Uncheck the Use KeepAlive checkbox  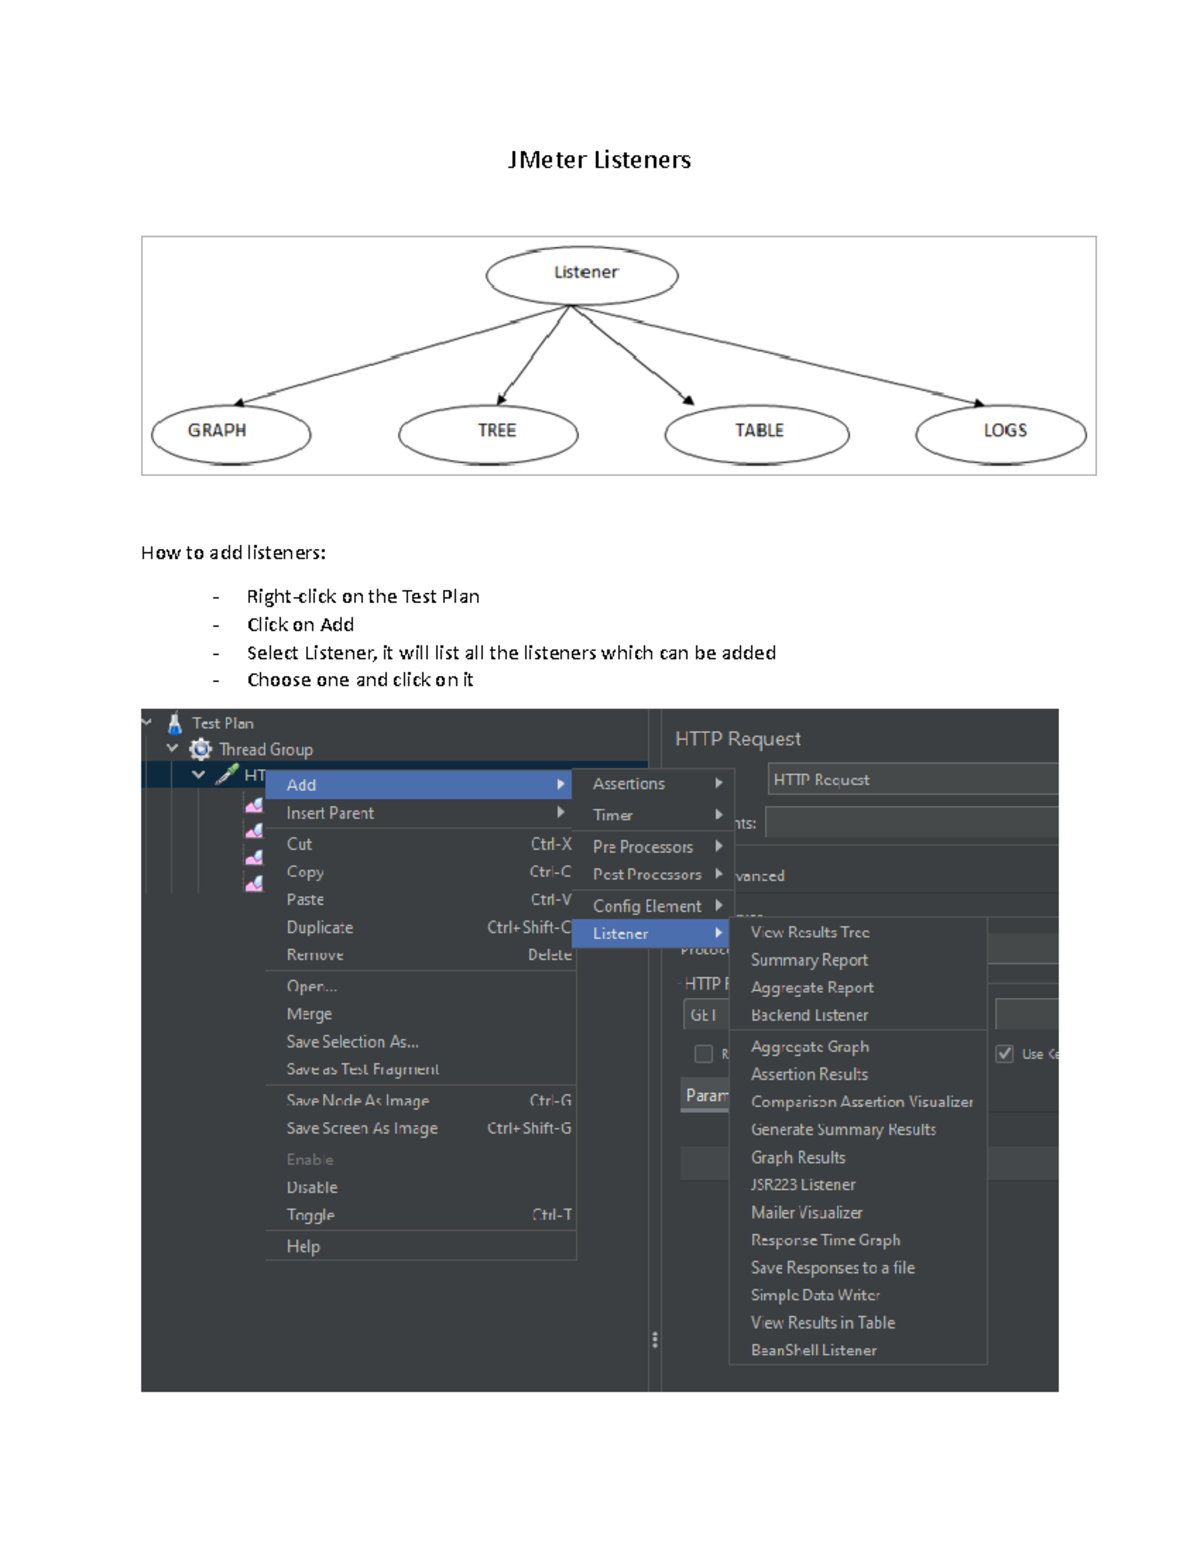[1003, 1053]
